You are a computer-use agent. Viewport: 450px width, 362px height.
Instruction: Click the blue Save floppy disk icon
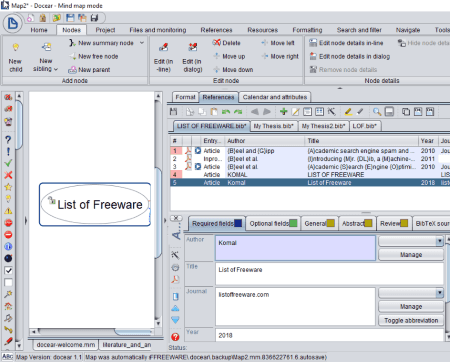70,18
